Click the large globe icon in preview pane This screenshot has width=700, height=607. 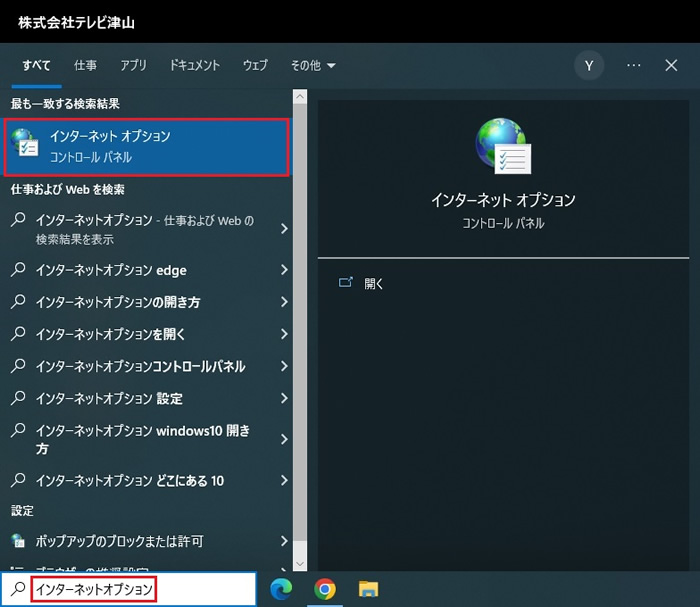(x=503, y=146)
